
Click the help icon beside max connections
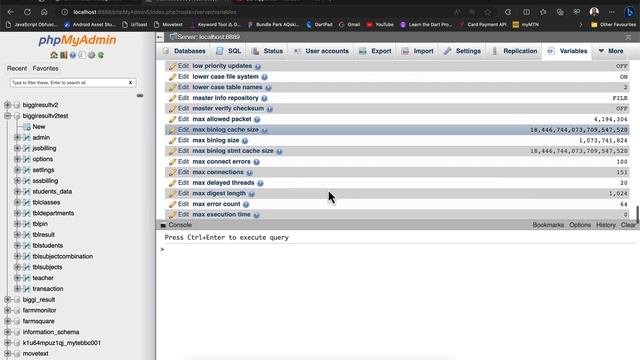click(x=249, y=173)
